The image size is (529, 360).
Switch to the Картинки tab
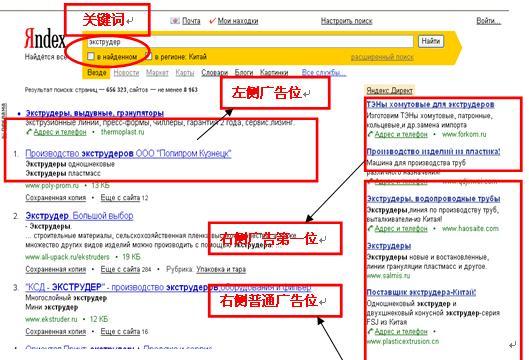pos(274,73)
